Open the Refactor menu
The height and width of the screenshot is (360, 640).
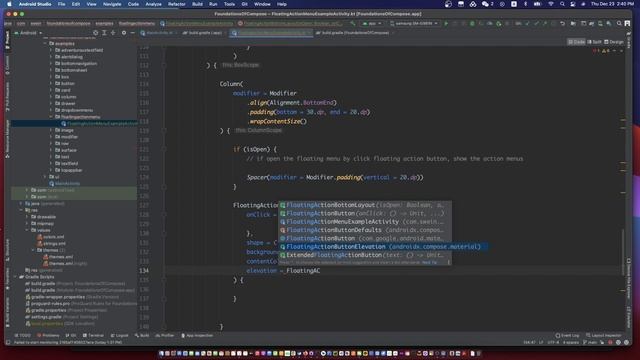click(177, 4)
